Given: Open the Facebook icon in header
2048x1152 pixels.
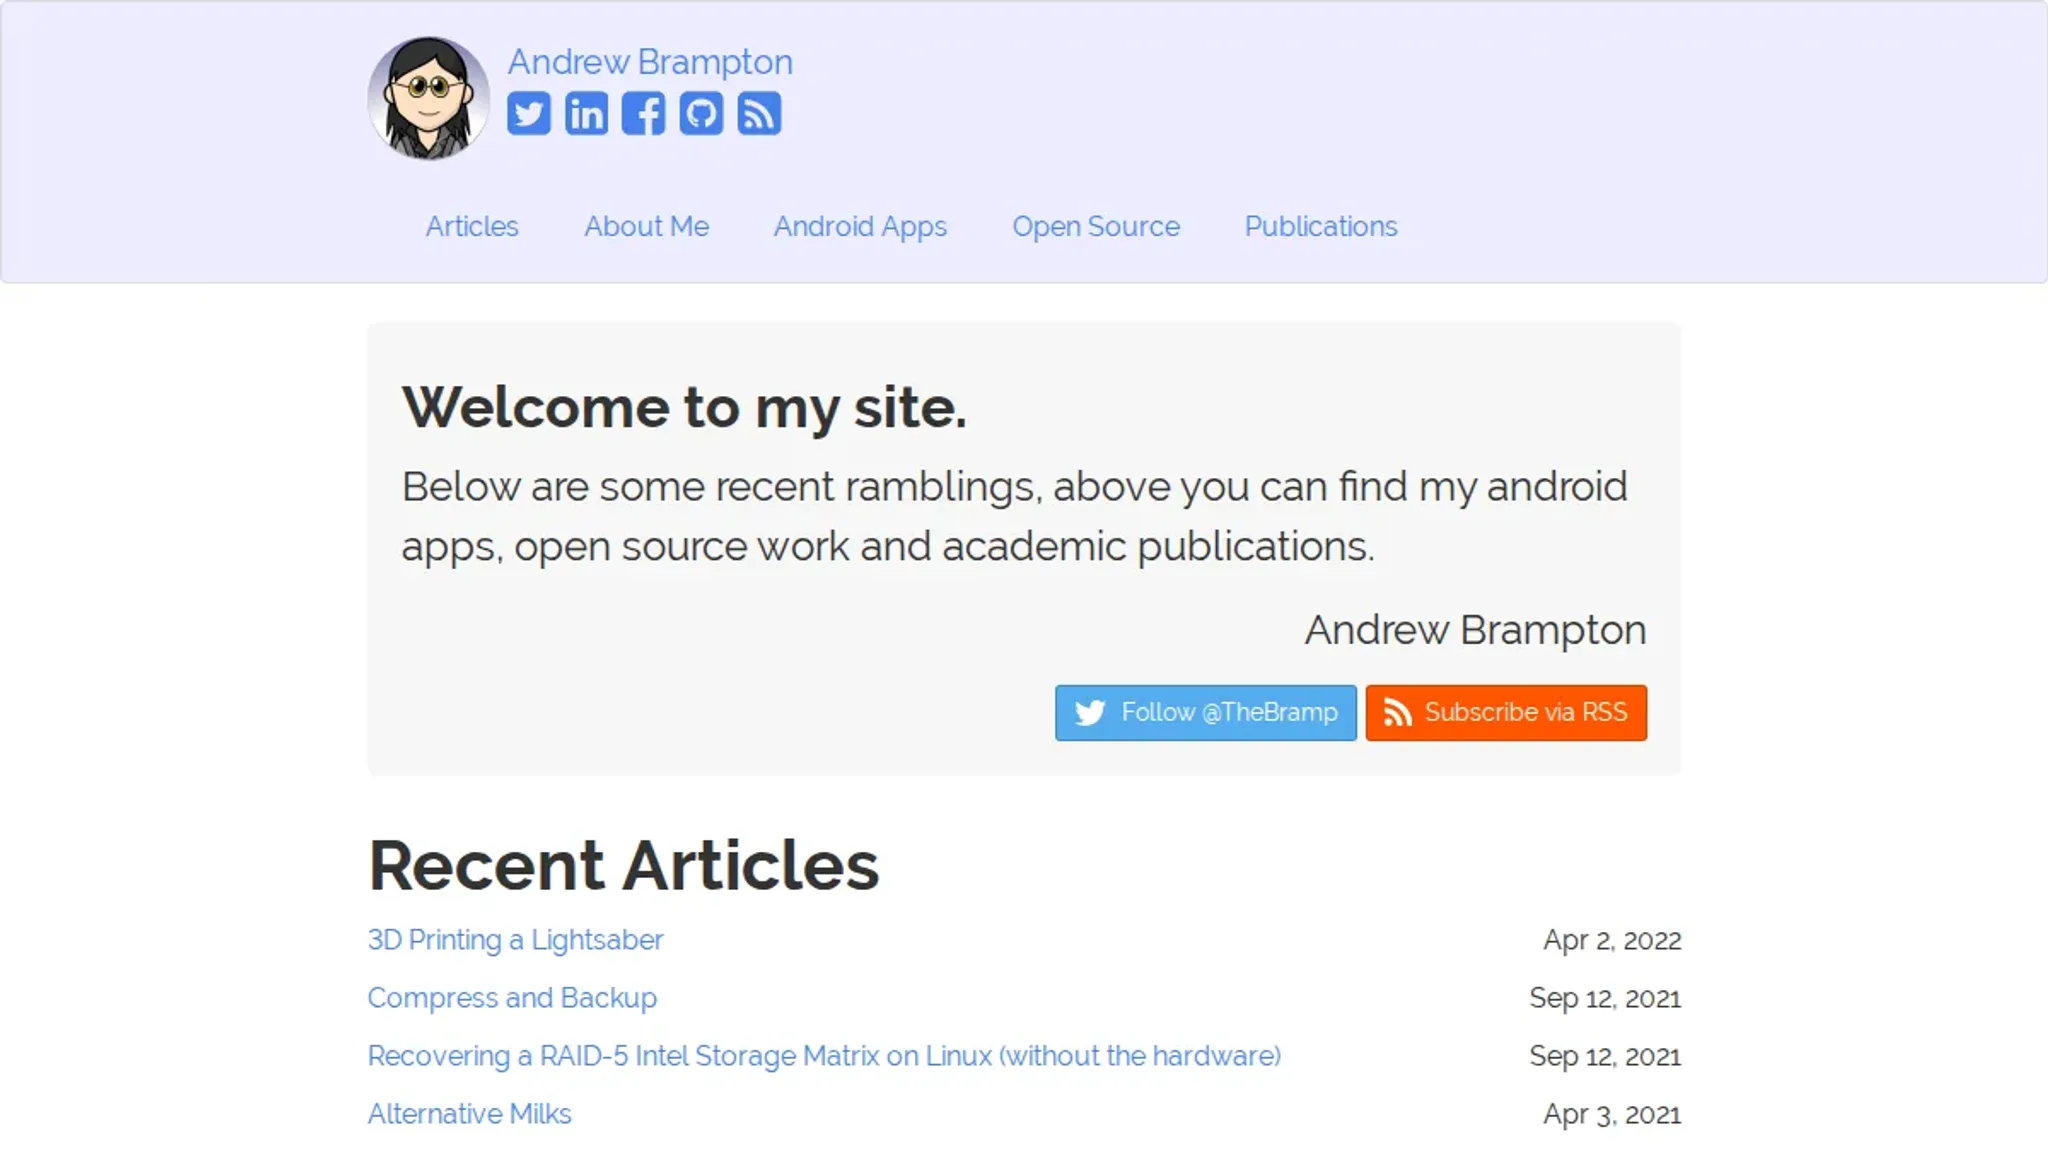Looking at the screenshot, I should (x=643, y=113).
